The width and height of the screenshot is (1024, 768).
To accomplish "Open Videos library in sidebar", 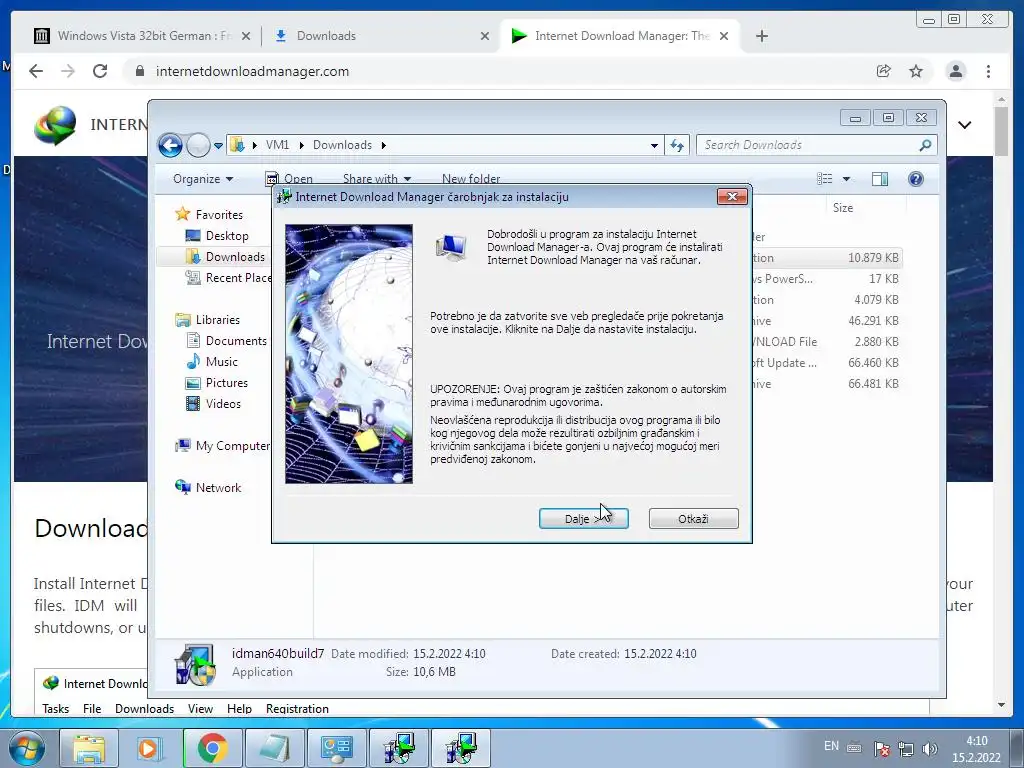I will click(214, 404).
